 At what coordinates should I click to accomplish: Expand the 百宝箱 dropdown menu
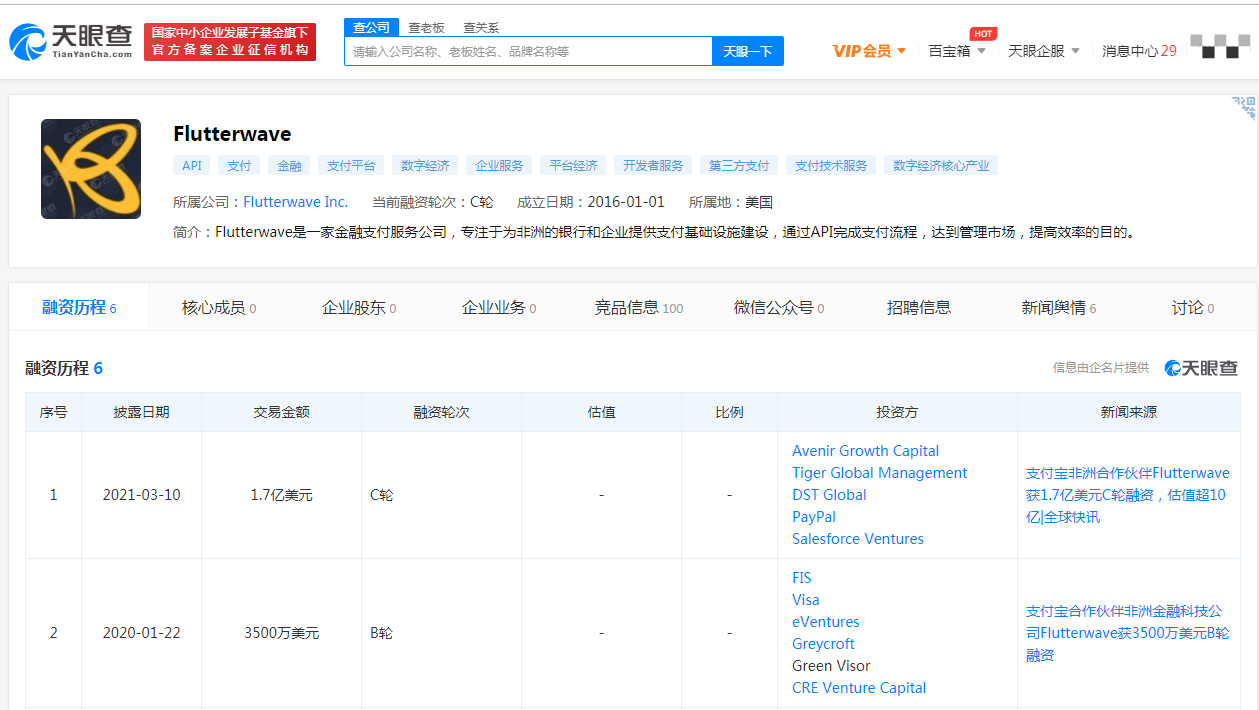coord(957,51)
